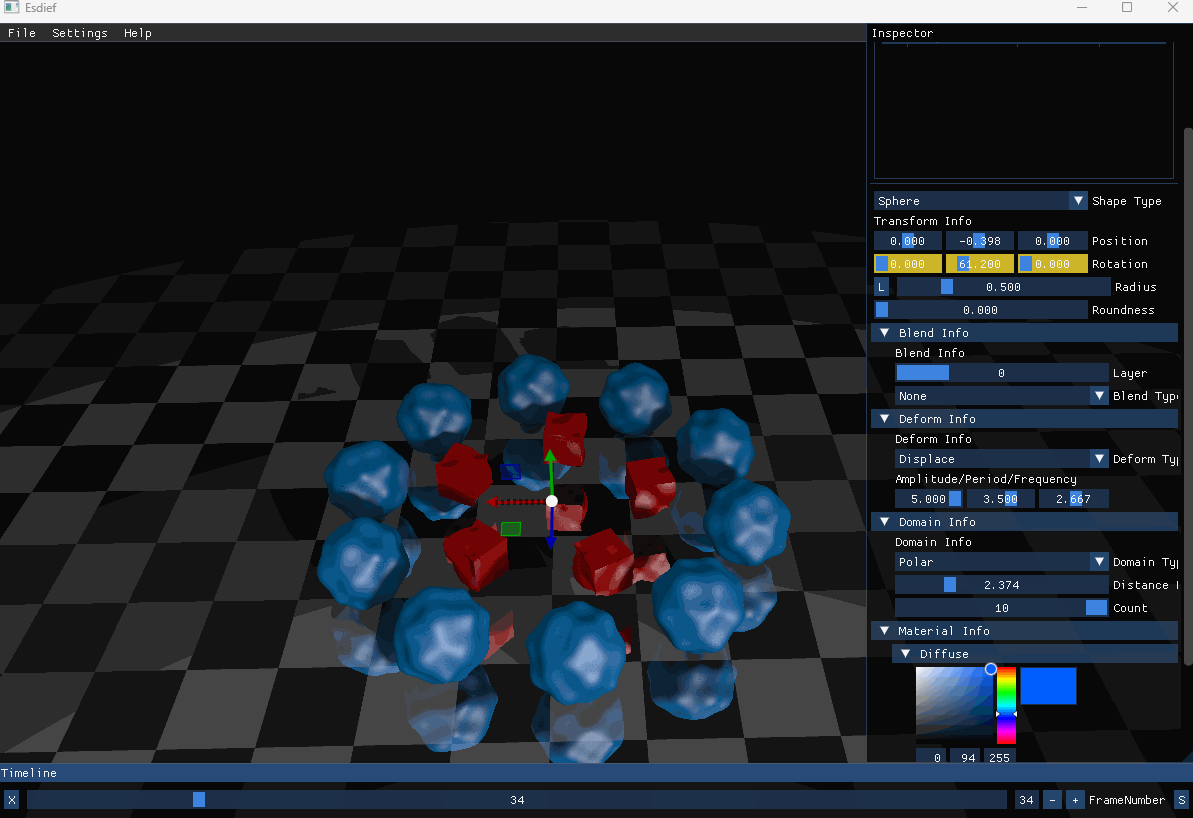Click the minus button to decrement frame
1193x818 pixels.
(x=1052, y=800)
